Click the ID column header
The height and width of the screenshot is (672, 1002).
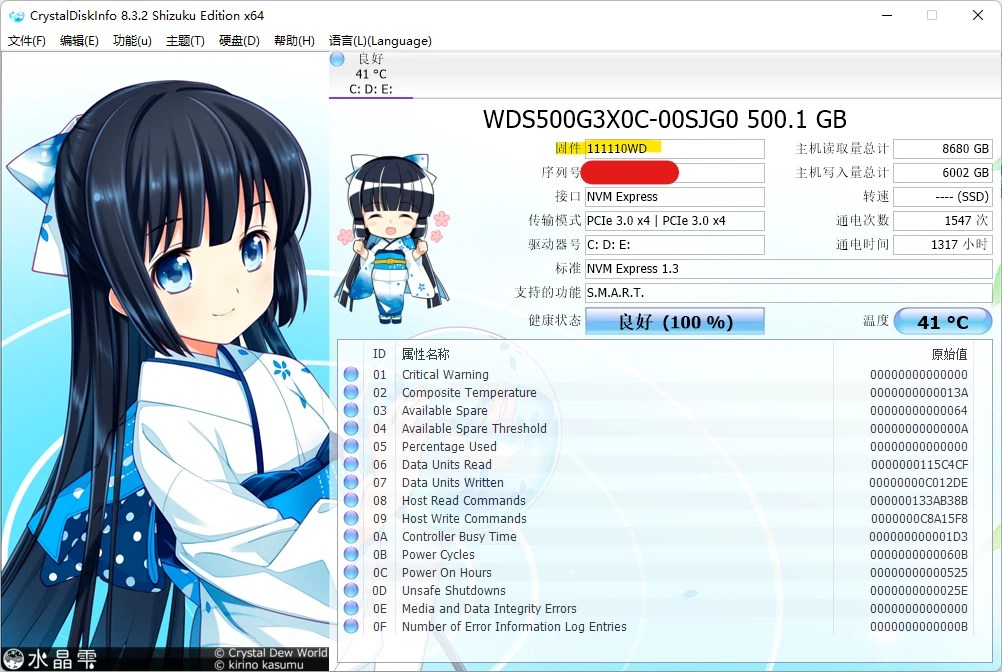[380, 354]
